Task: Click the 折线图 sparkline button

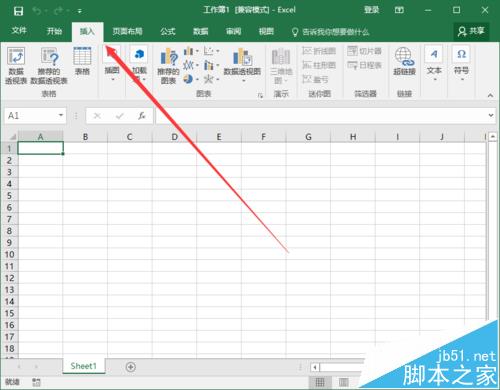Action: [319, 51]
